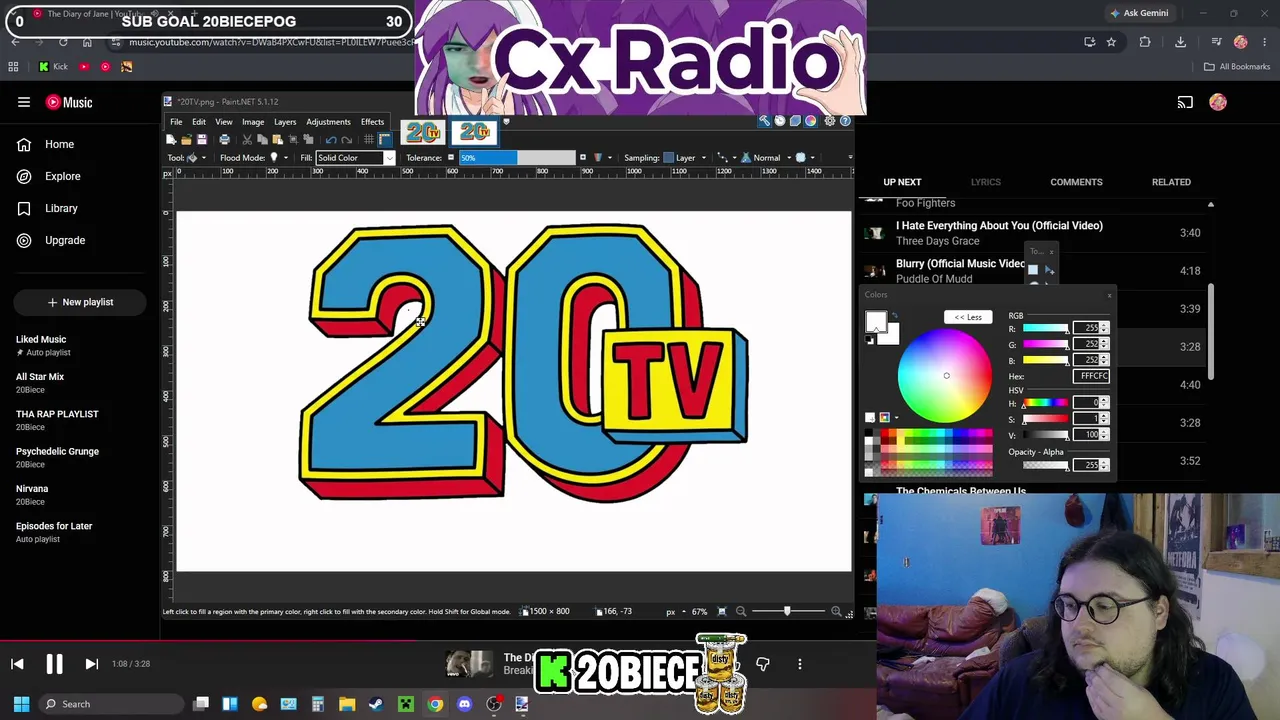The width and height of the screenshot is (1280, 720).
Task: Toggle the rulers button in Paint.NET
Action: (384, 140)
